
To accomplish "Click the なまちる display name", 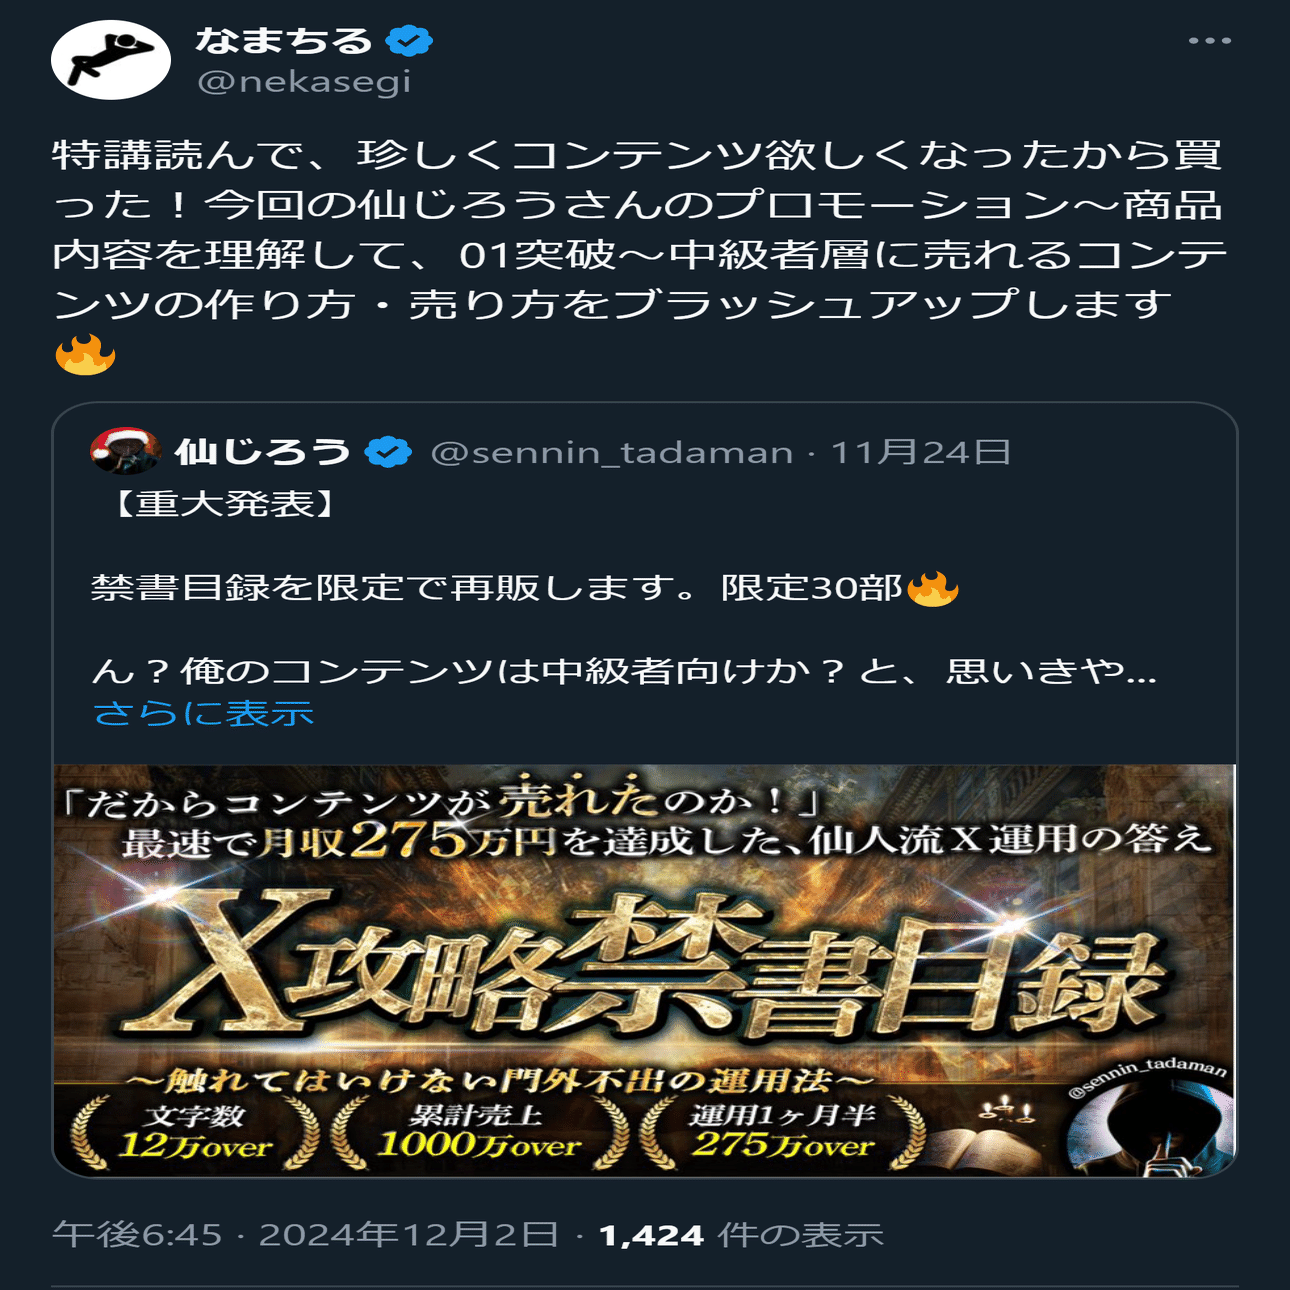I will coord(284,41).
